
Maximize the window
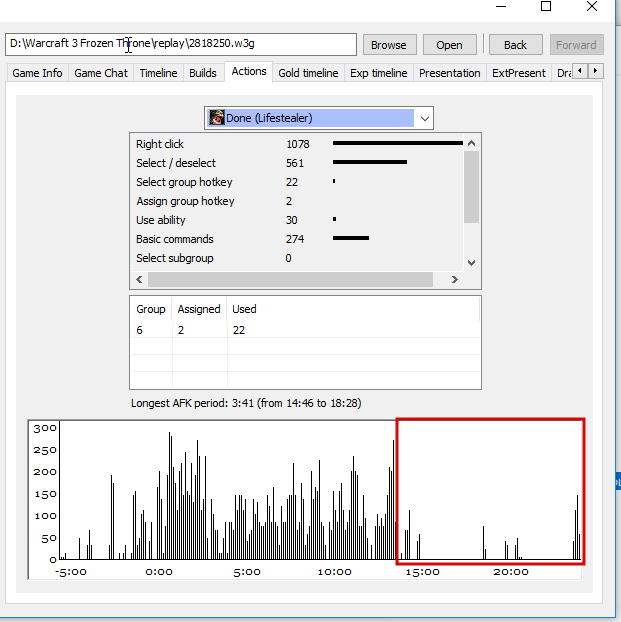(x=546, y=6)
